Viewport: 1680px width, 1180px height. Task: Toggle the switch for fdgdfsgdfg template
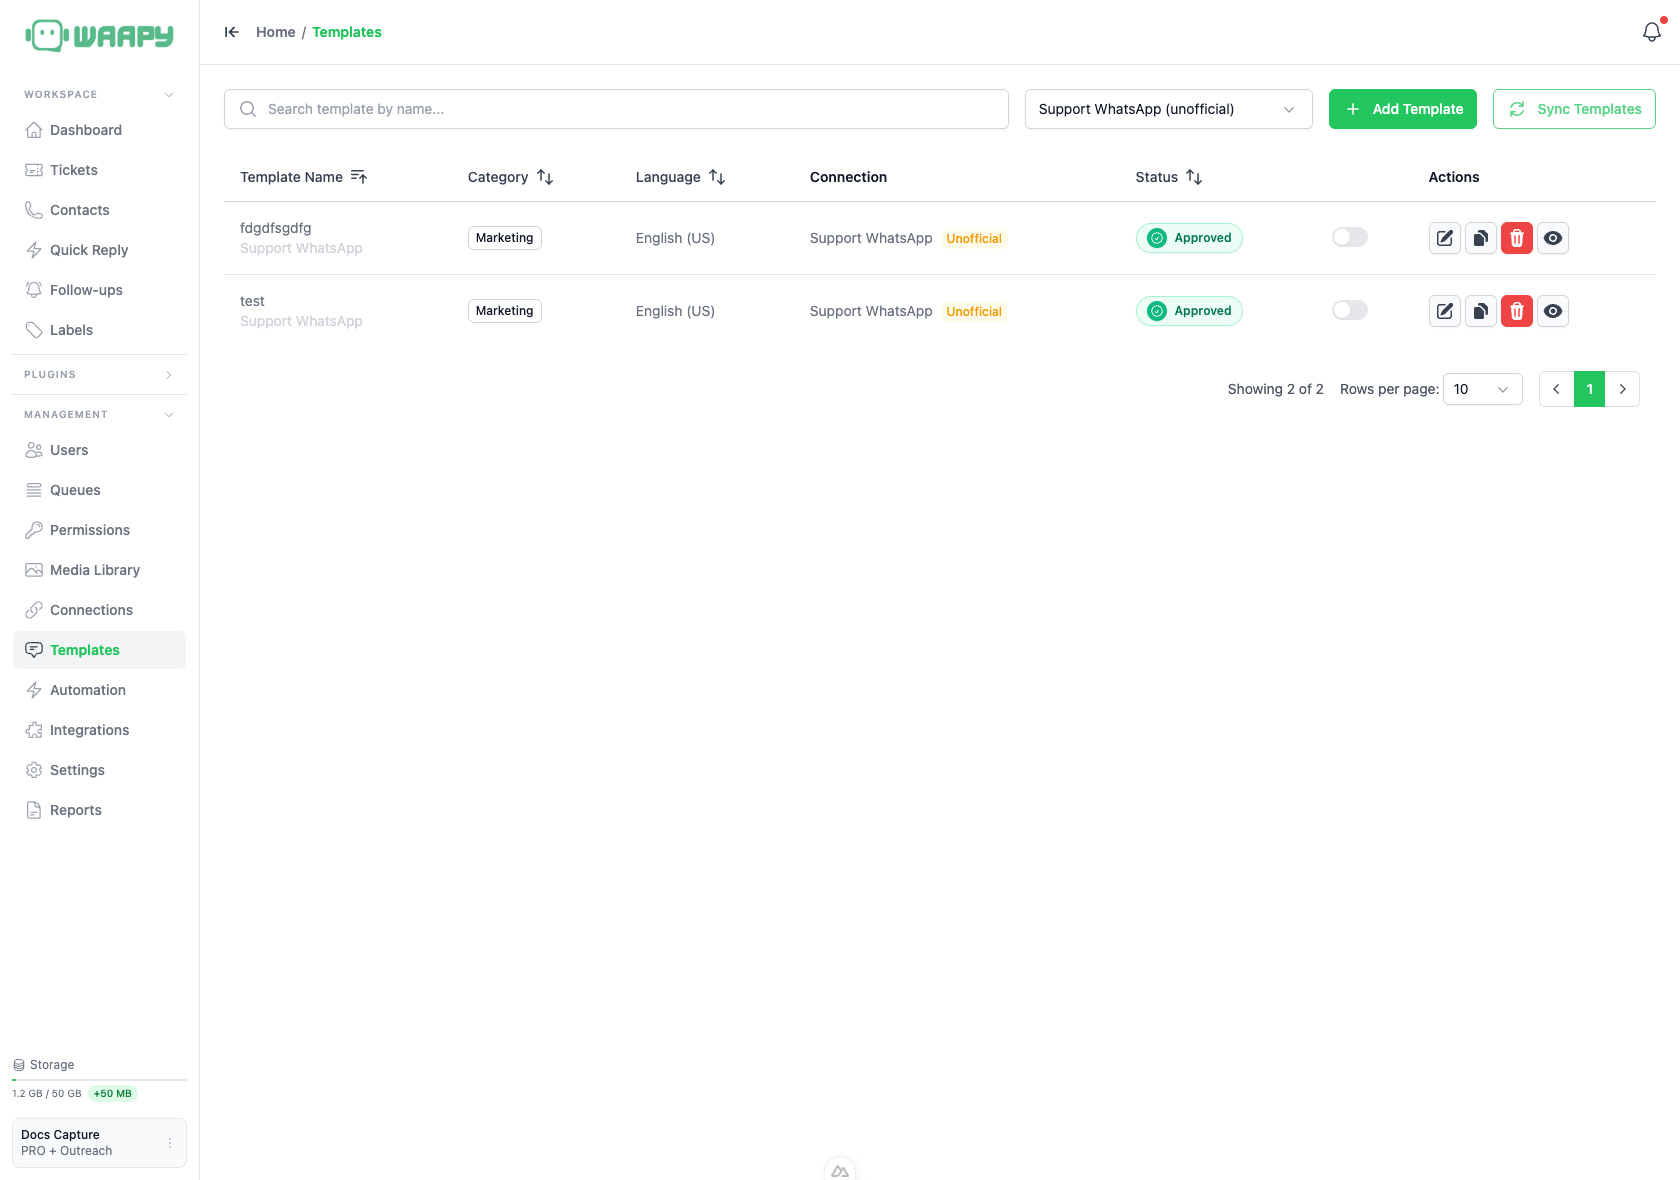coord(1350,237)
